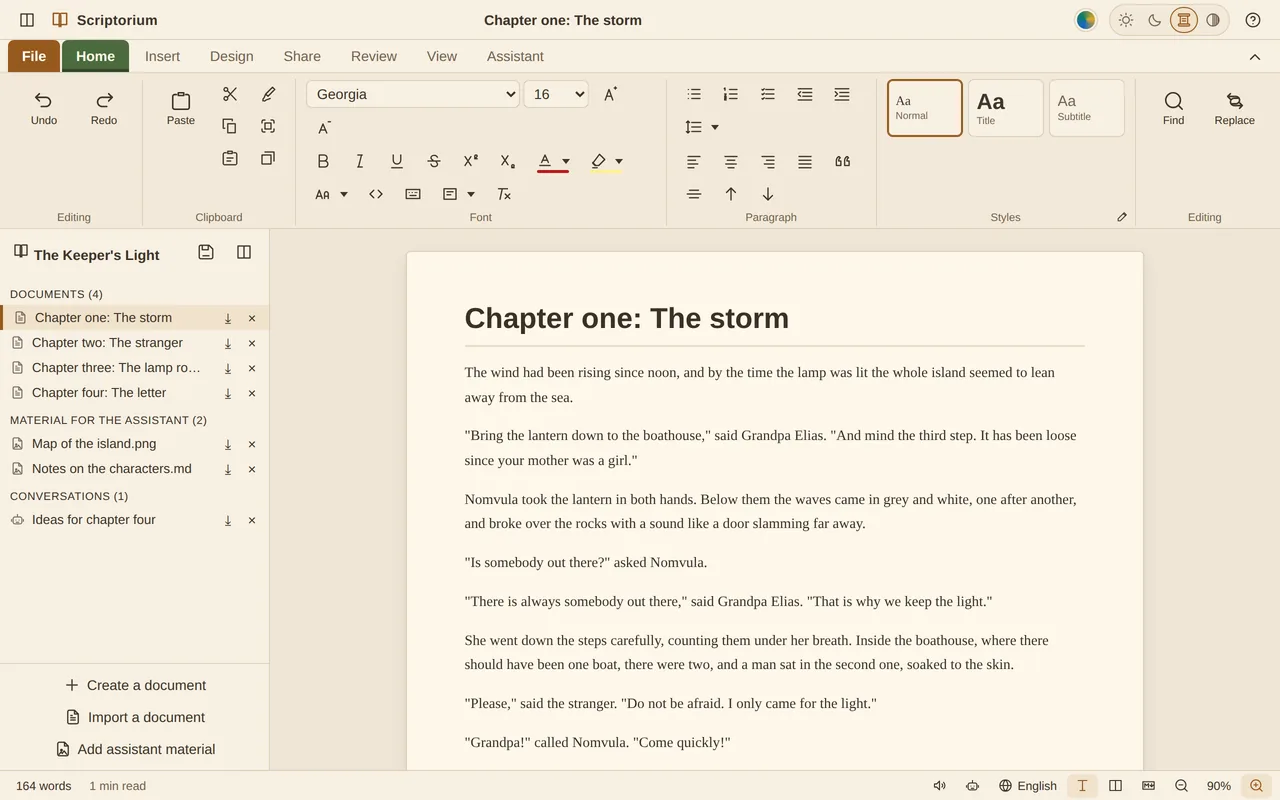The height and width of the screenshot is (800, 1280).
Task: Go to the Review tab
Action: coord(374,56)
